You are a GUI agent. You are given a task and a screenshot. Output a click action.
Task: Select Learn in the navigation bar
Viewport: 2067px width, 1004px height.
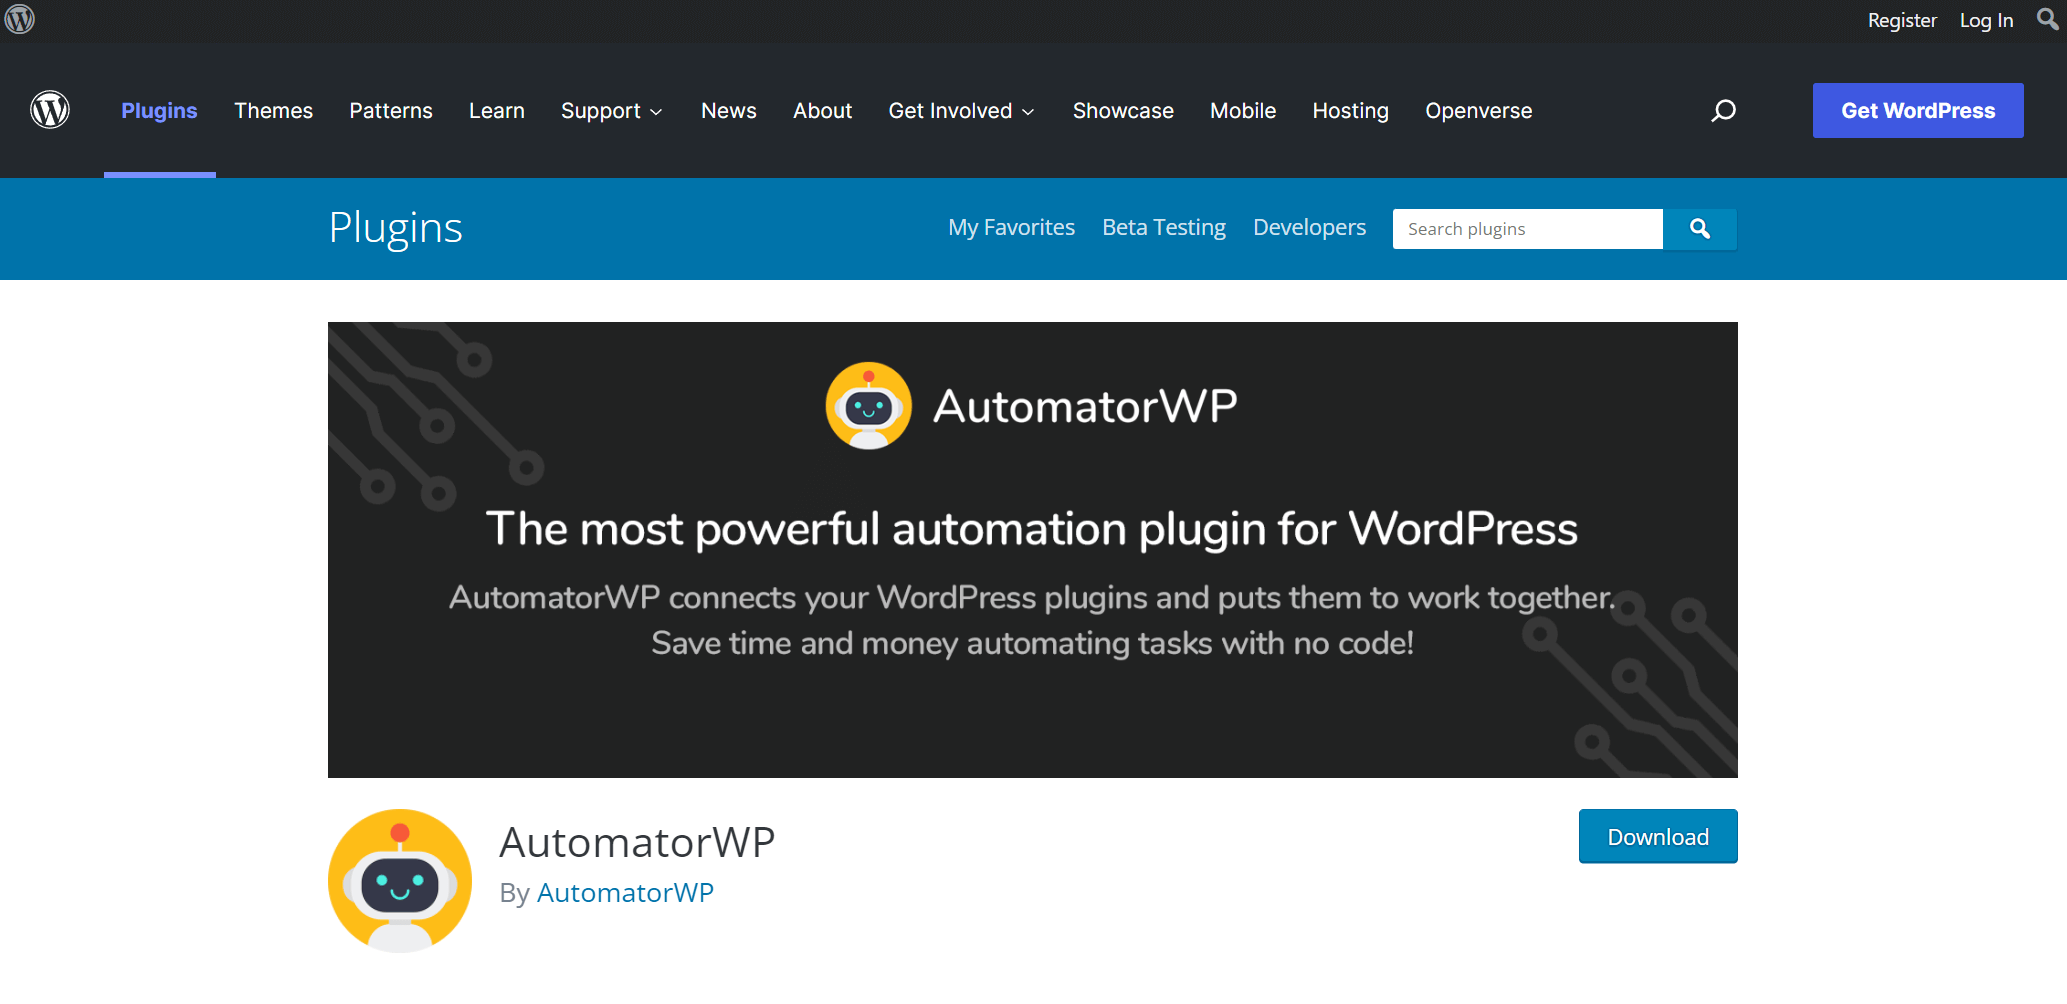click(497, 110)
